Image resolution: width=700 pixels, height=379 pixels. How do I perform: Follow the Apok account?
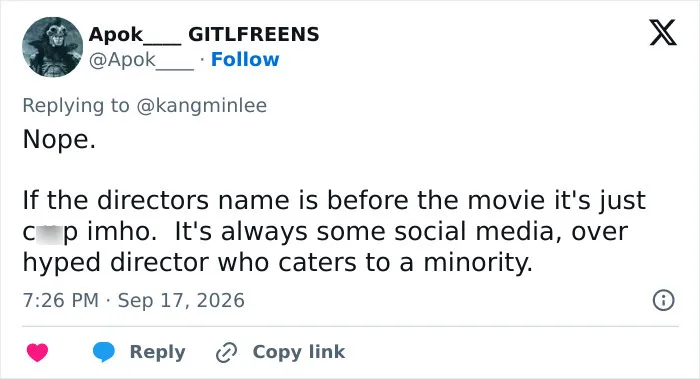245,59
